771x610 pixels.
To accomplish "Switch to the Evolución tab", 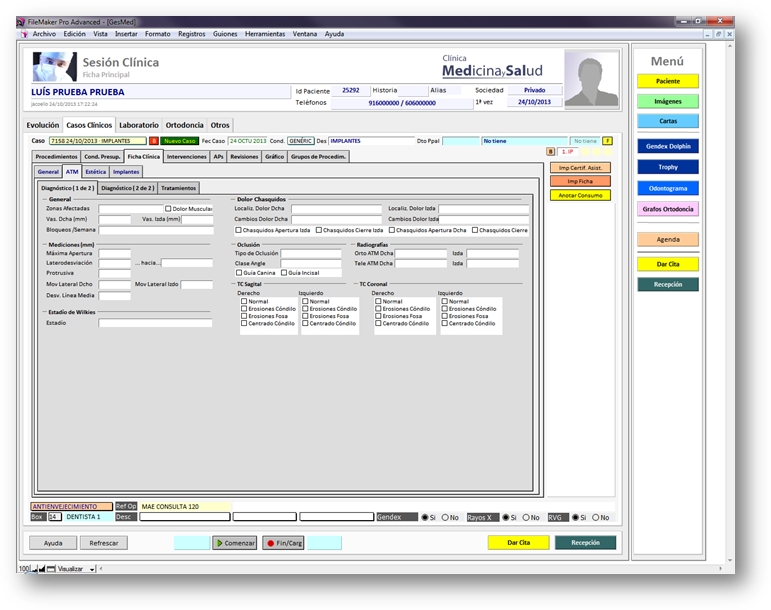I will (x=43, y=125).
